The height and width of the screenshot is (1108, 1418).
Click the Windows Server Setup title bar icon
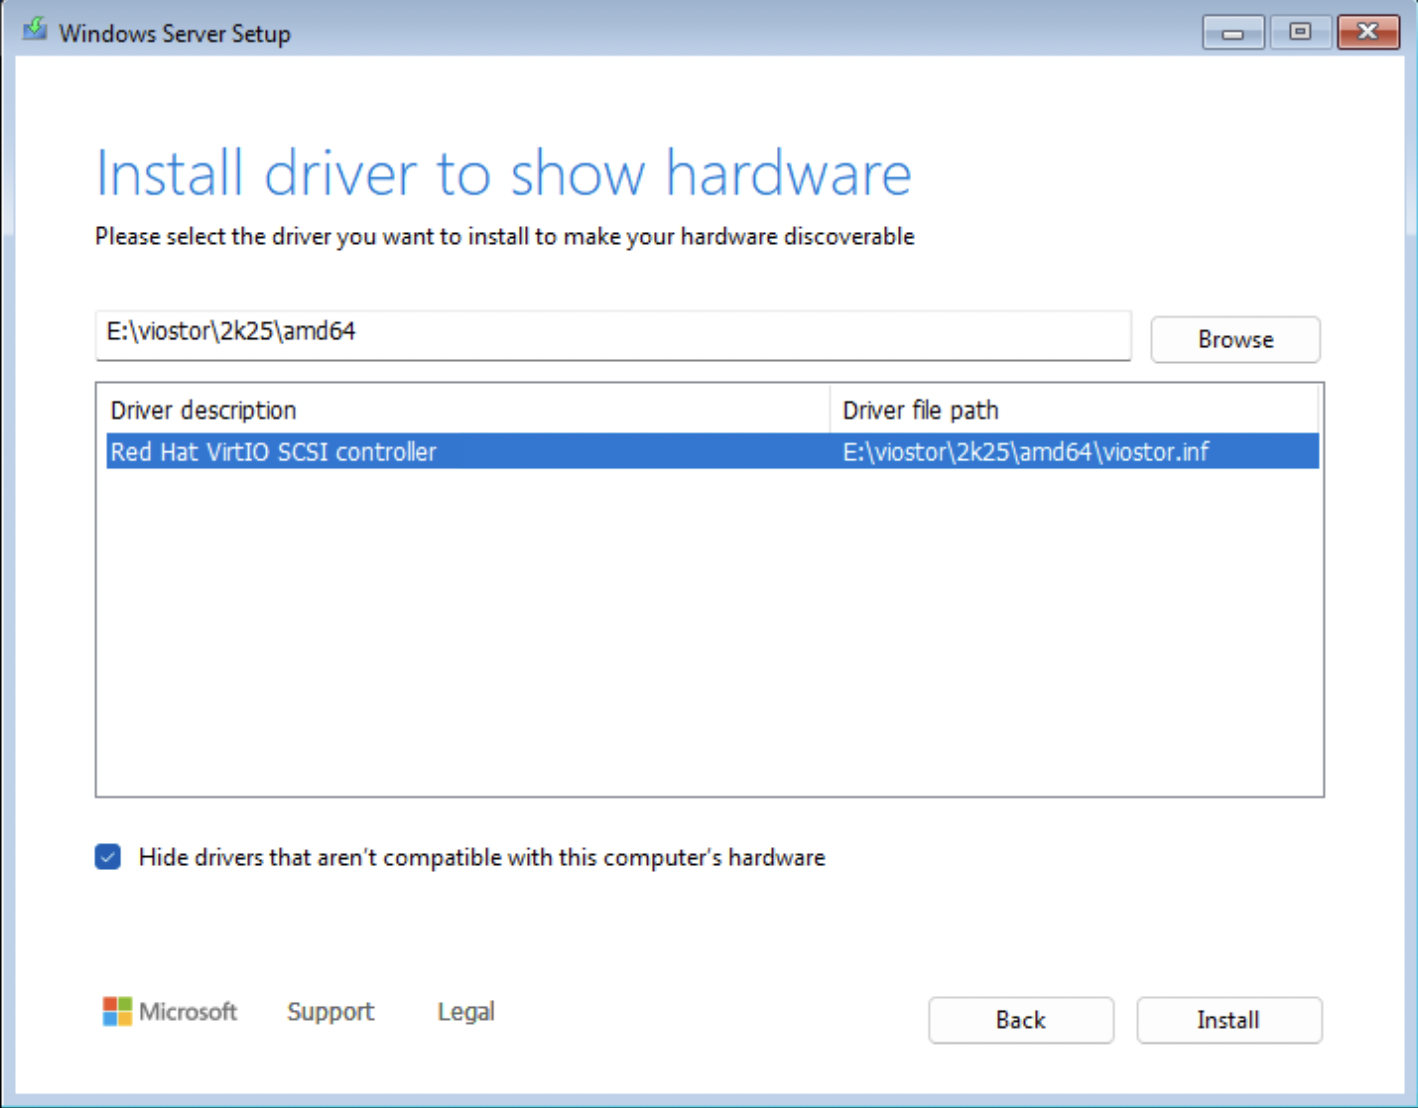point(33,31)
